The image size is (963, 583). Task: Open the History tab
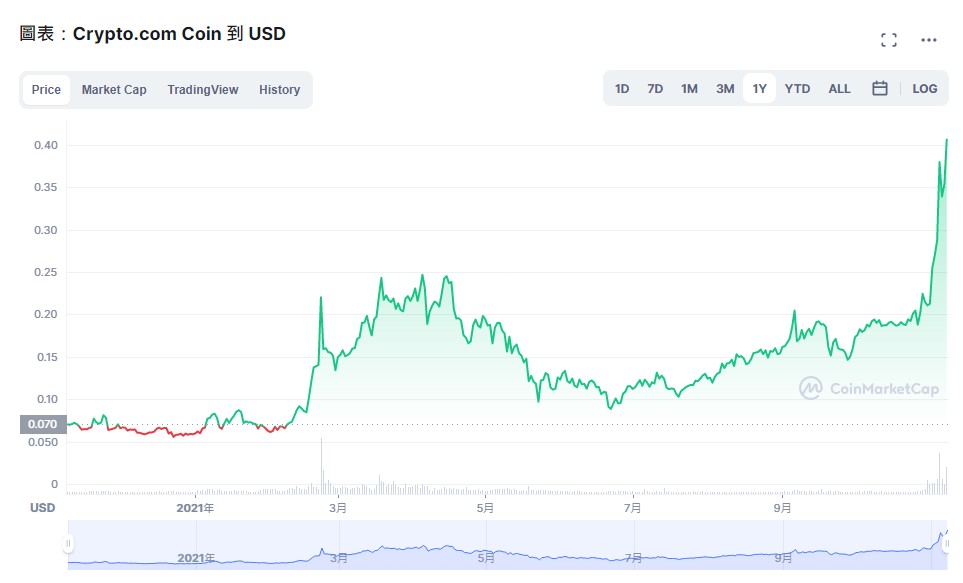(x=279, y=90)
